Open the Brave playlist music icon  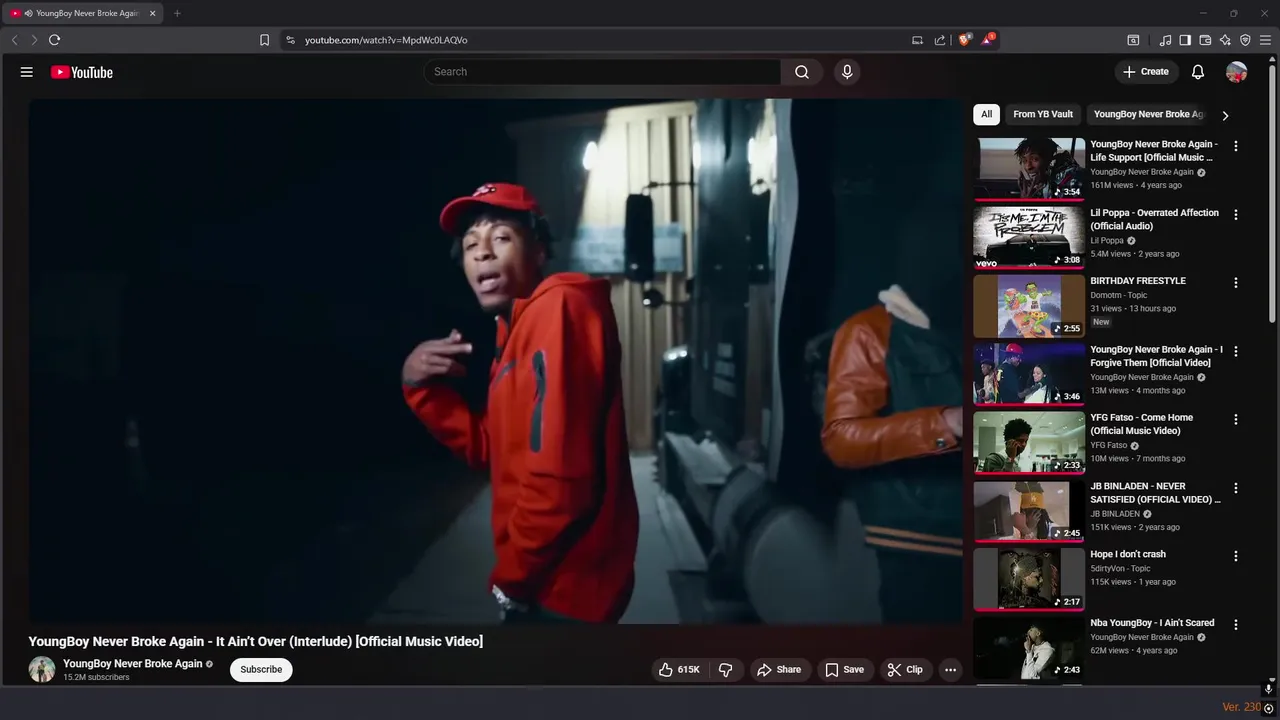[1165, 40]
